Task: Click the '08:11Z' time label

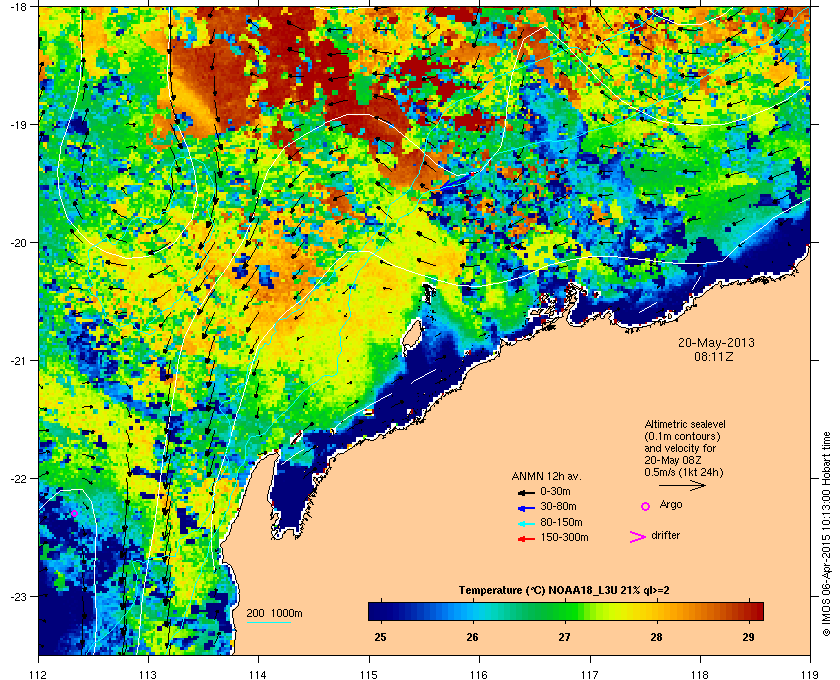Action: point(714,356)
